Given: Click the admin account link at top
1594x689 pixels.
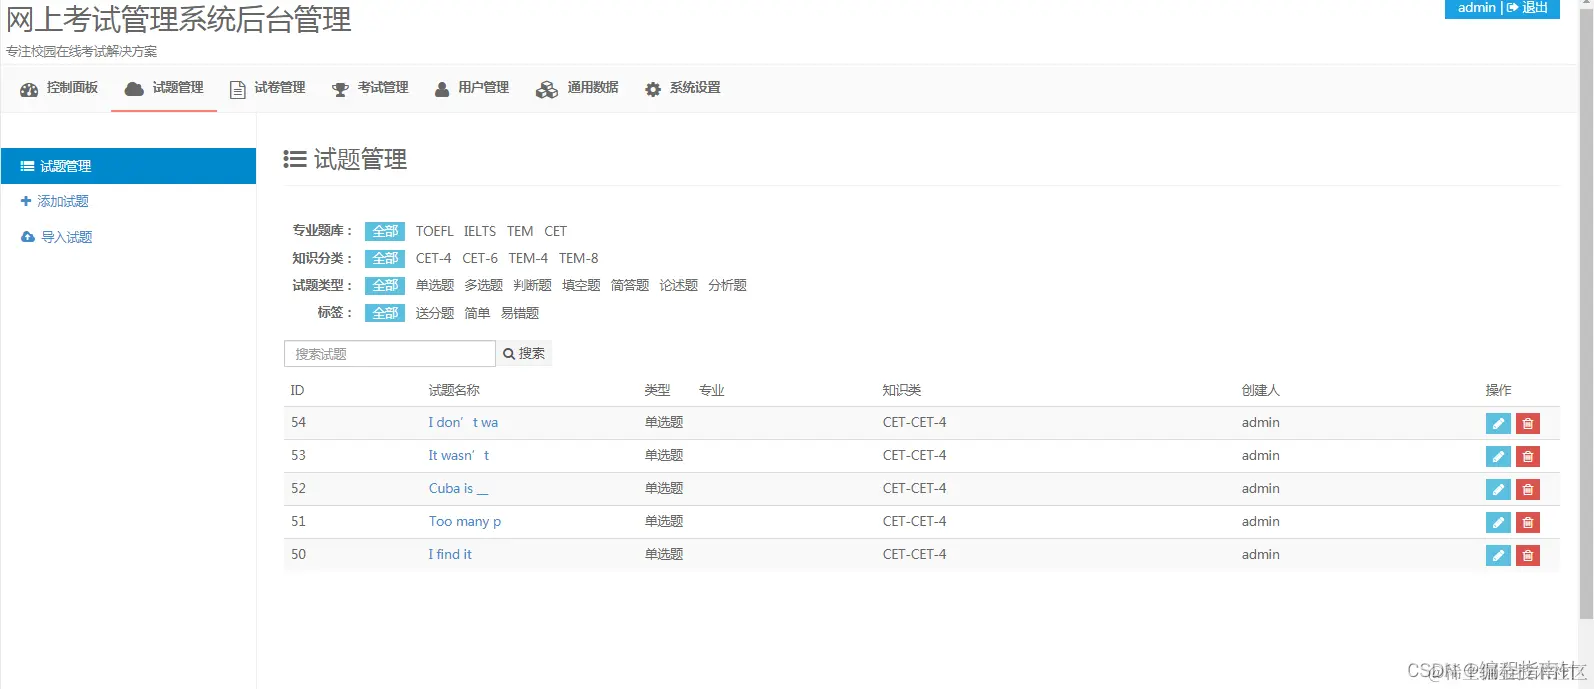Looking at the screenshot, I should point(1476,8).
